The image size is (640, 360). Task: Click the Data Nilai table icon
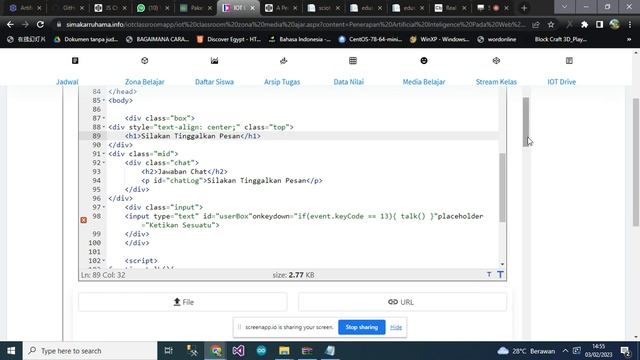tap(353, 61)
